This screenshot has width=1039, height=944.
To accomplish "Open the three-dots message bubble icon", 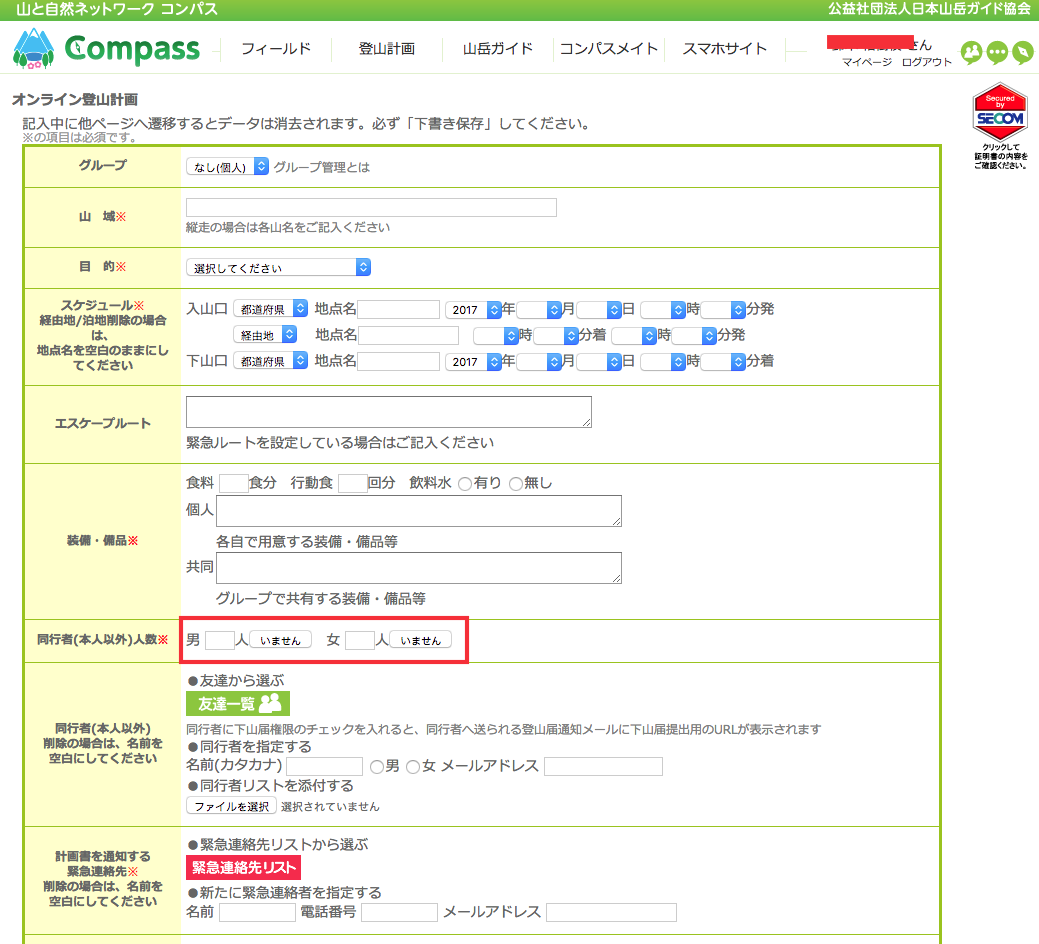I will click(x=996, y=52).
